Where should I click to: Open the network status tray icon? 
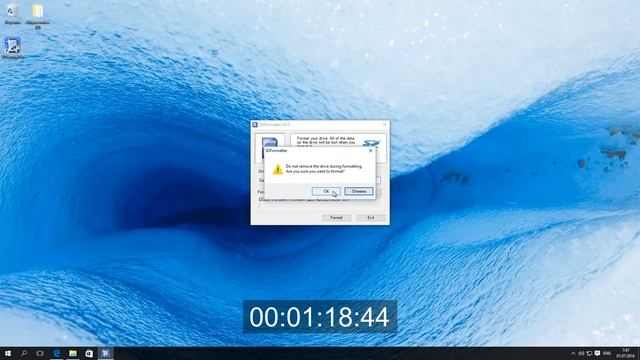pyautogui.click(x=589, y=353)
